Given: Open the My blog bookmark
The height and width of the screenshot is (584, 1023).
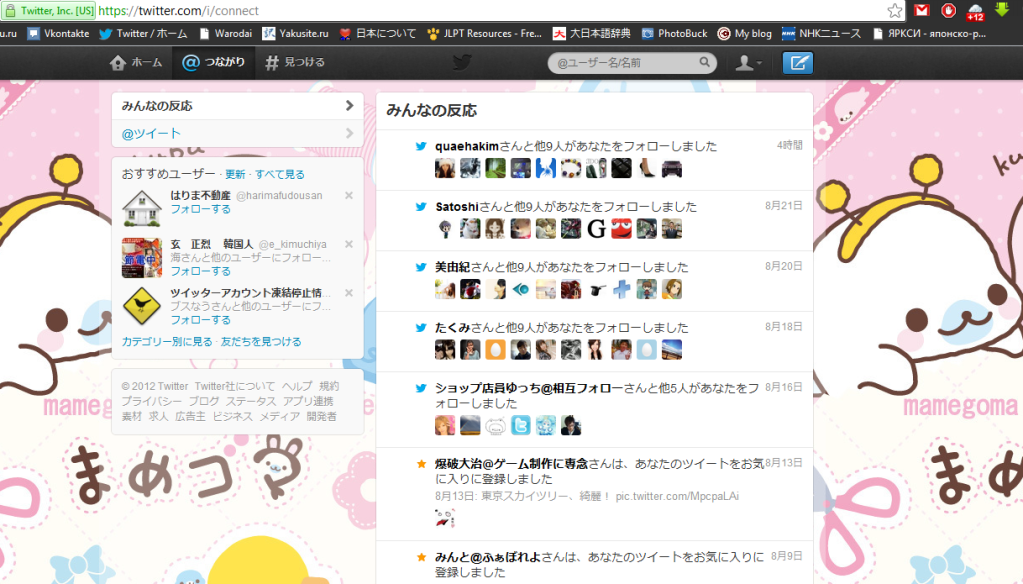Looking at the screenshot, I should (x=744, y=33).
